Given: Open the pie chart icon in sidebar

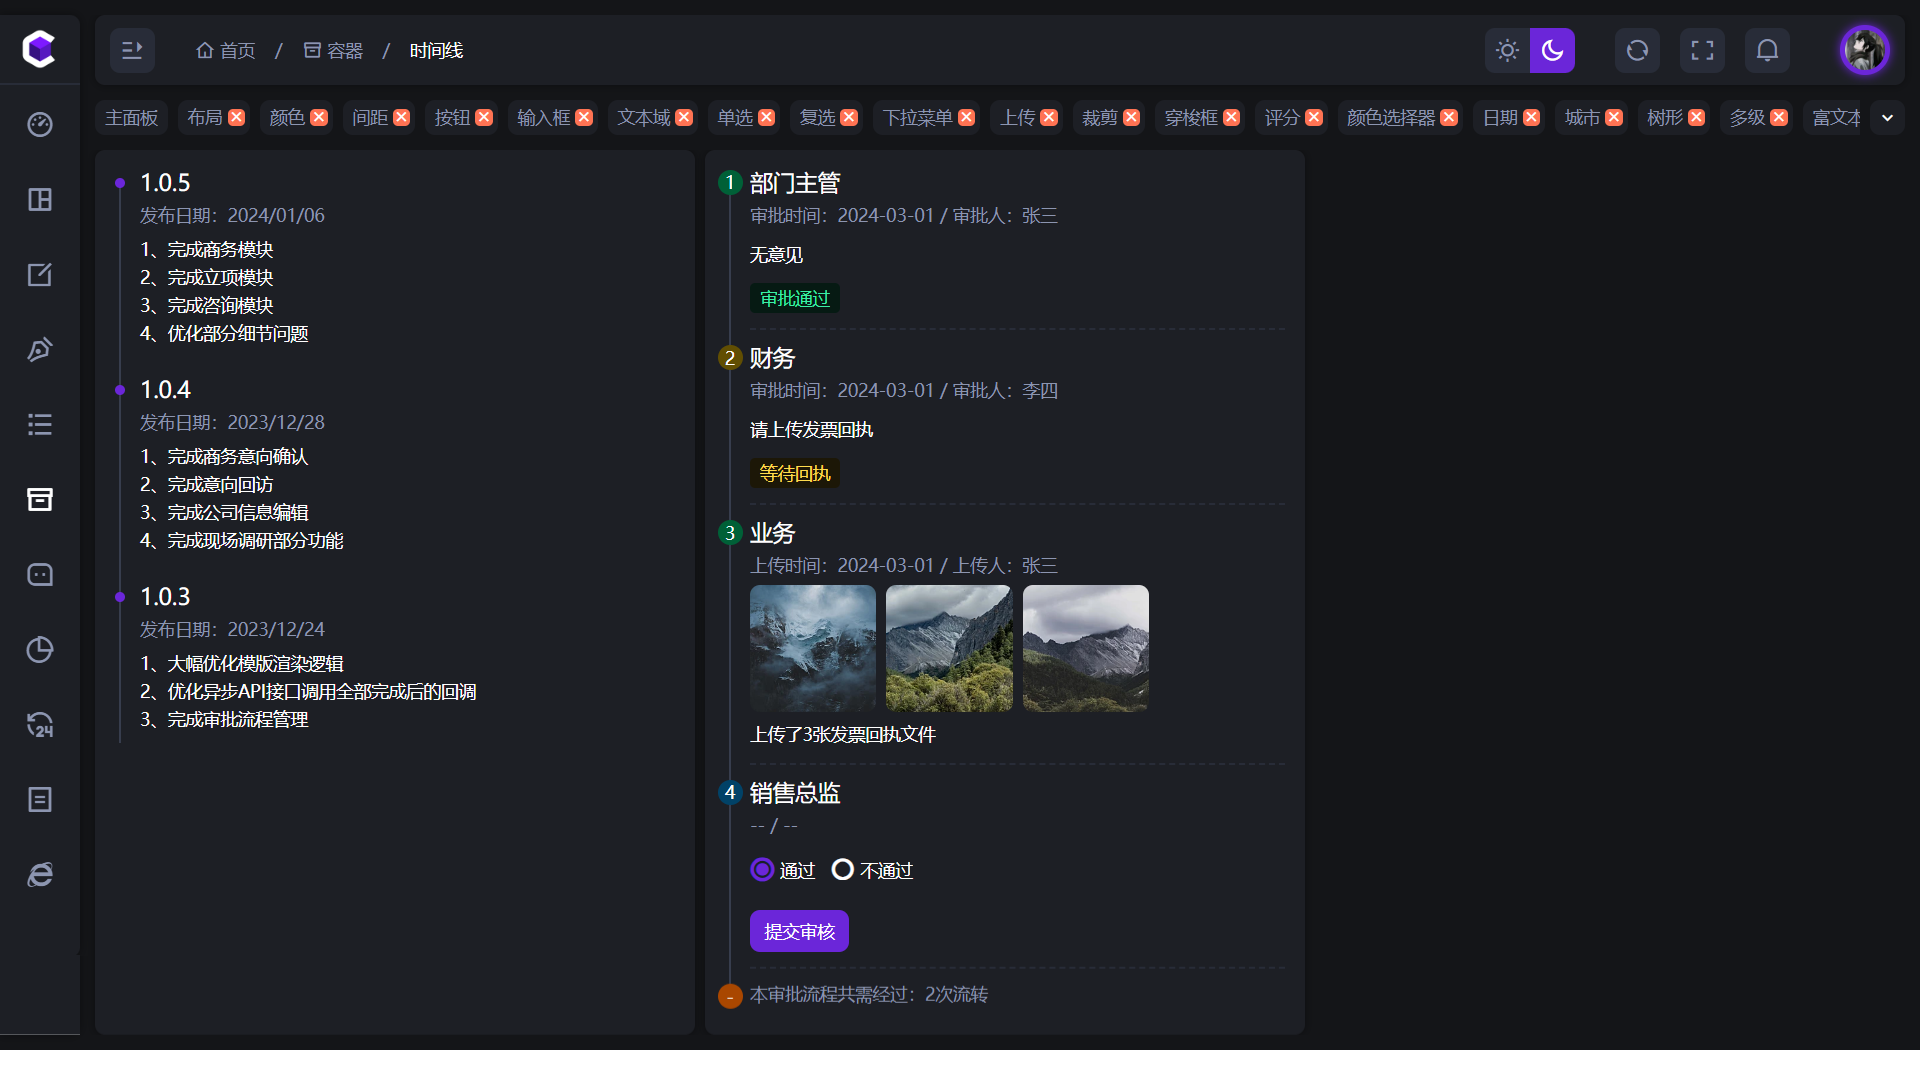Looking at the screenshot, I should pos(40,649).
